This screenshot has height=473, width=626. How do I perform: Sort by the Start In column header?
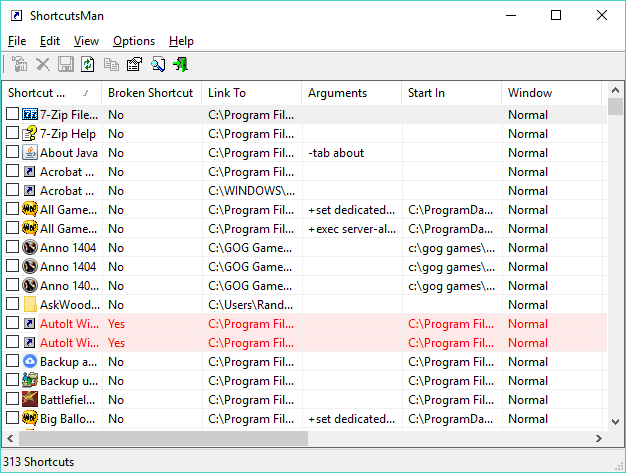[x=451, y=93]
